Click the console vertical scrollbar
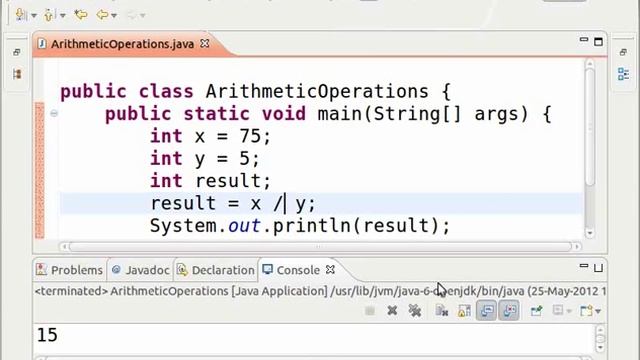The image size is (640, 360). (x=600, y=338)
